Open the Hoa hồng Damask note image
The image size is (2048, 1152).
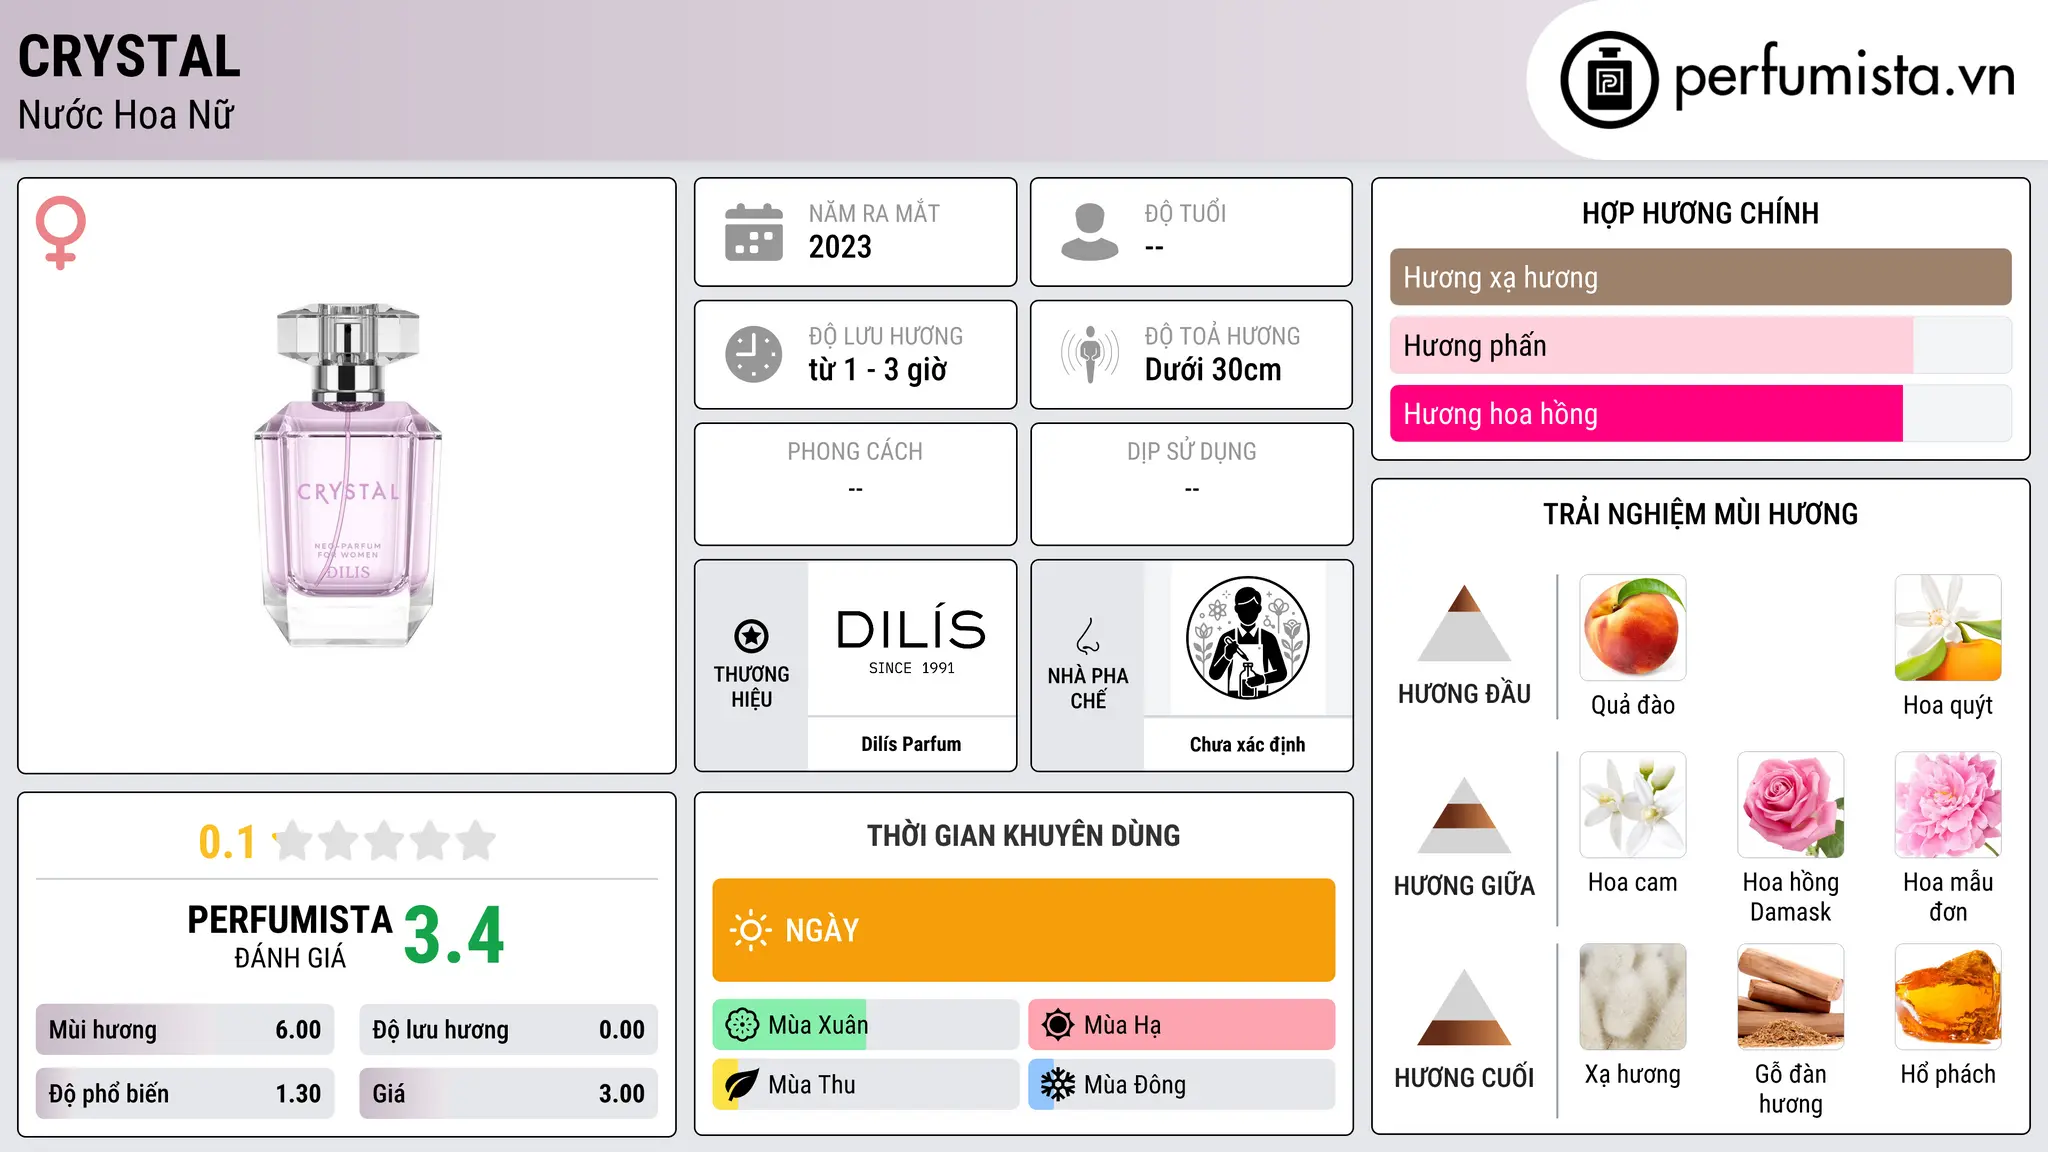[x=1791, y=805]
